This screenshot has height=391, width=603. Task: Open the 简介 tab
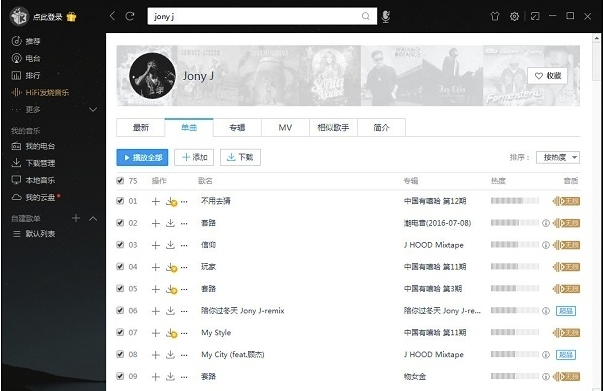click(x=381, y=128)
